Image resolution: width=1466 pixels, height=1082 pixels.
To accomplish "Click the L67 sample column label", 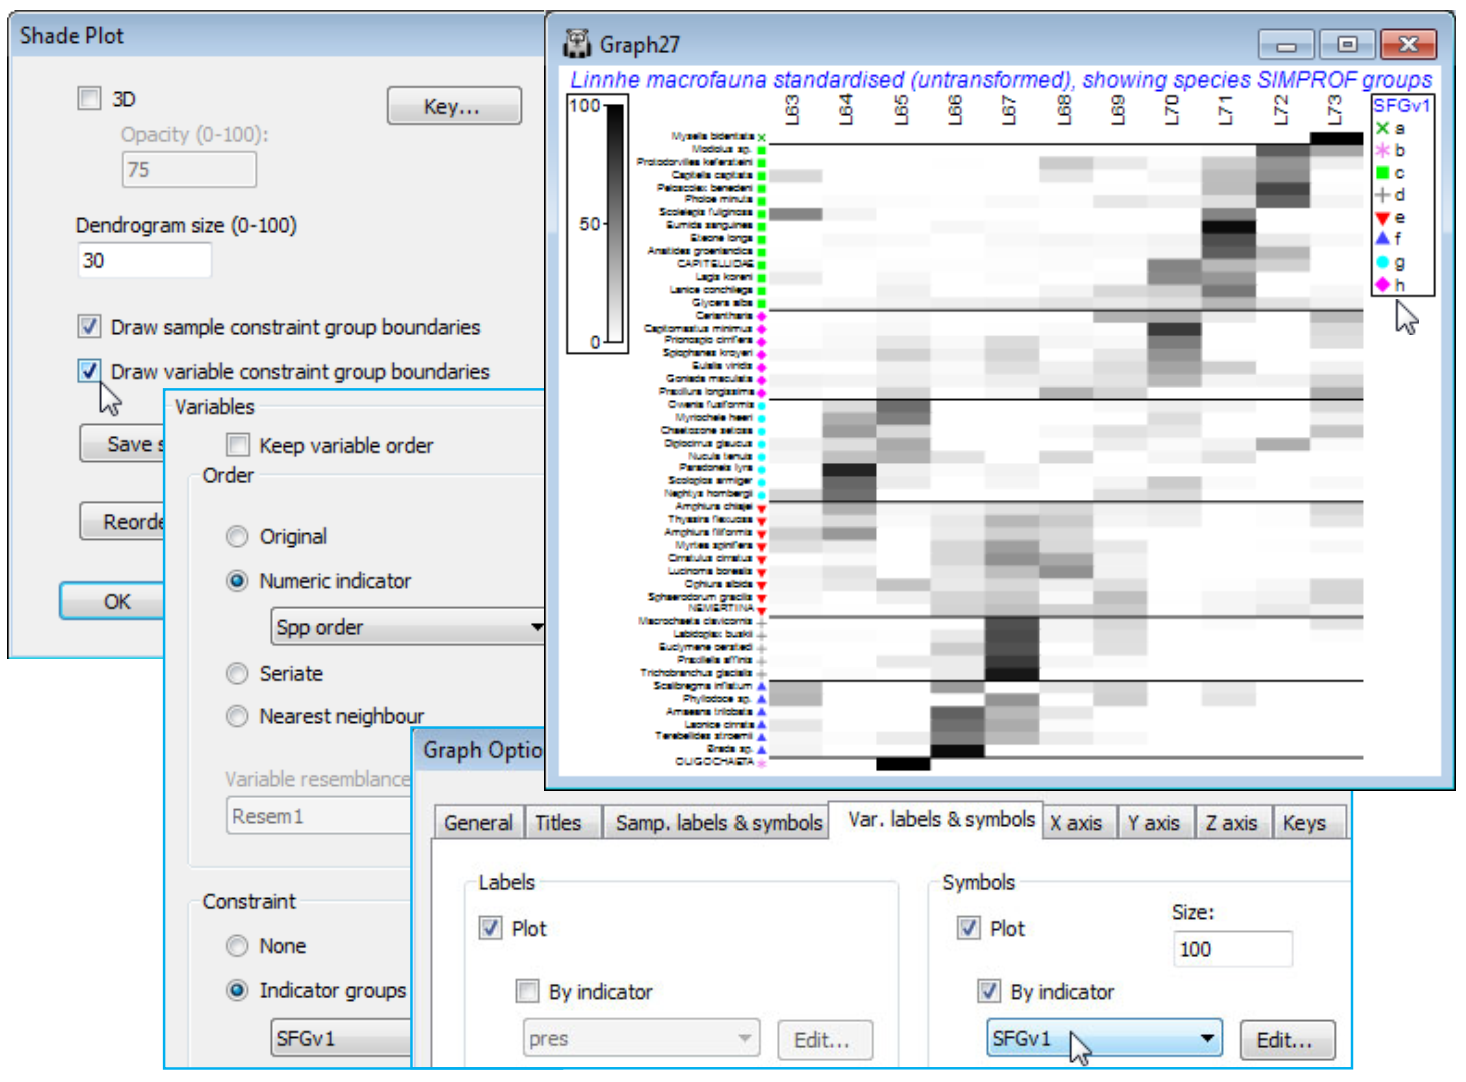I will point(1009,110).
